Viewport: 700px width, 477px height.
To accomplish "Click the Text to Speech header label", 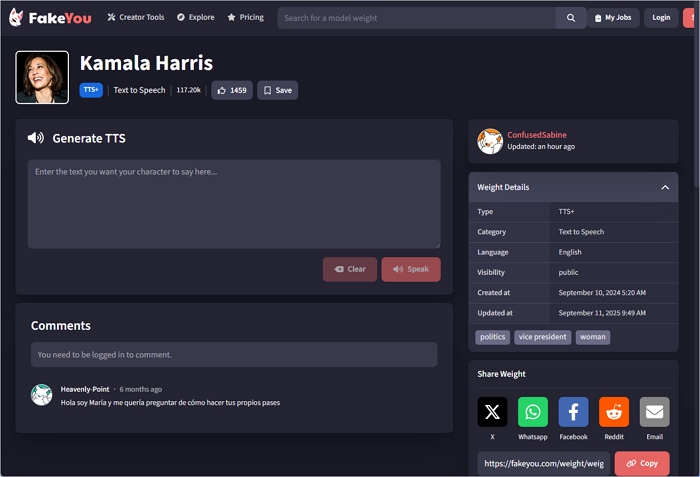I will click(139, 90).
